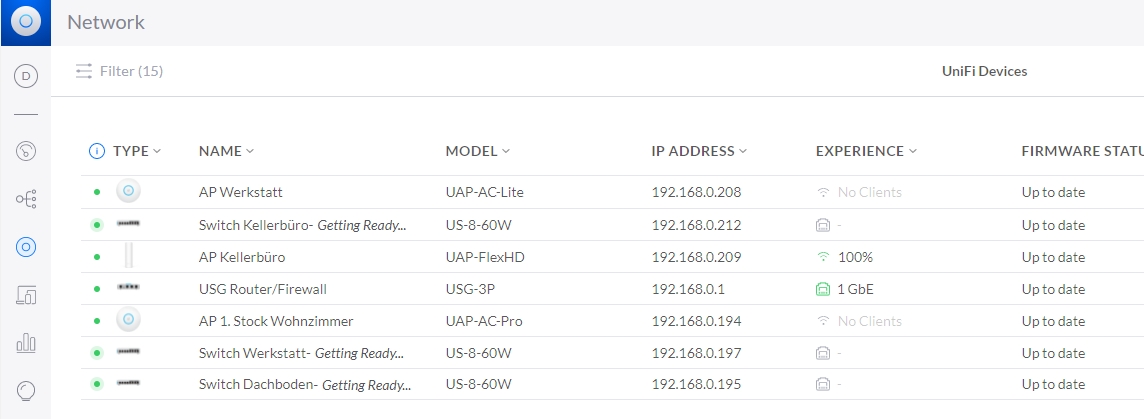Open the Topology sidebar icon
The width and height of the screenshot is (1144, 419).
[x=26, y=199]
